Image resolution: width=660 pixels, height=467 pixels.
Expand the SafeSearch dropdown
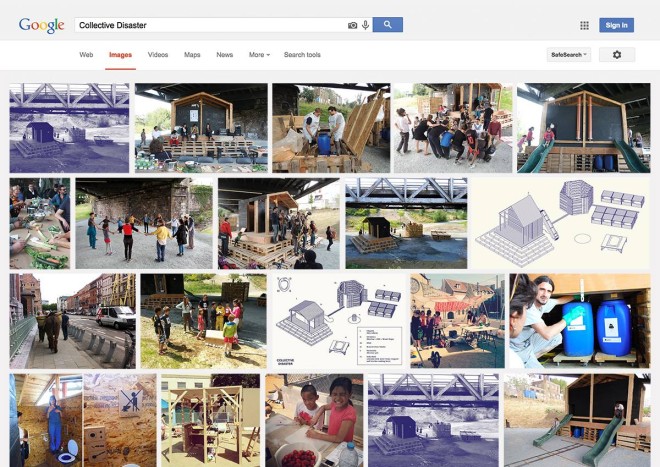tap(569, 55)
